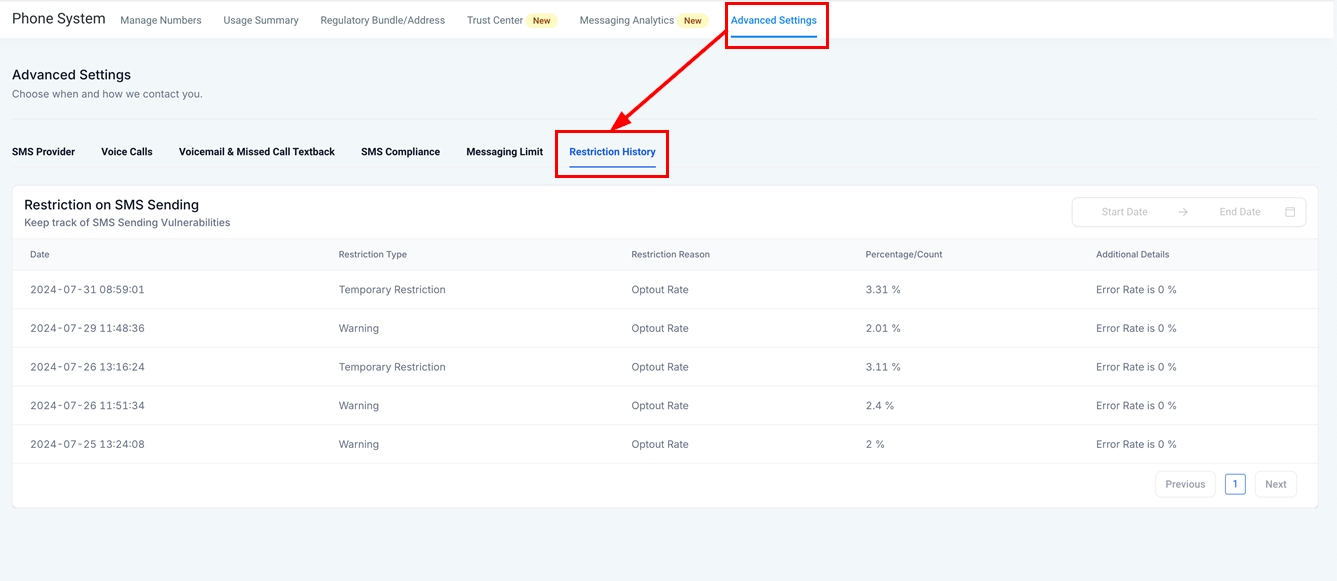Switch to the Usage Summary tab
The width and height of the screenshot is (1337, 581).
tap(261, 20)
